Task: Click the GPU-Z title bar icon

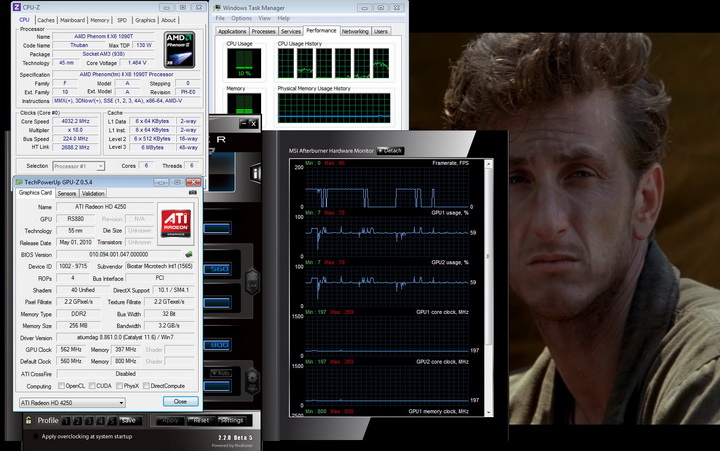Action: pos(19,182)
